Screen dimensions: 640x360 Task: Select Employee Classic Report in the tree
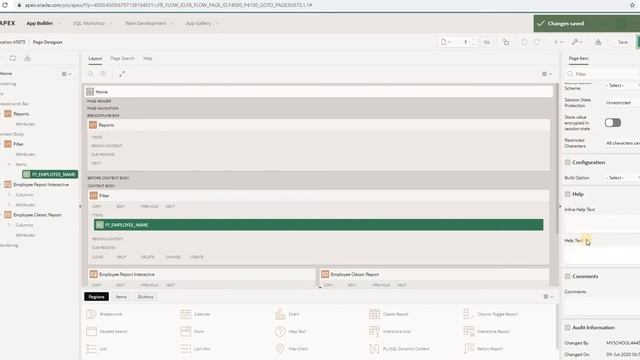(x=37, y=215)
